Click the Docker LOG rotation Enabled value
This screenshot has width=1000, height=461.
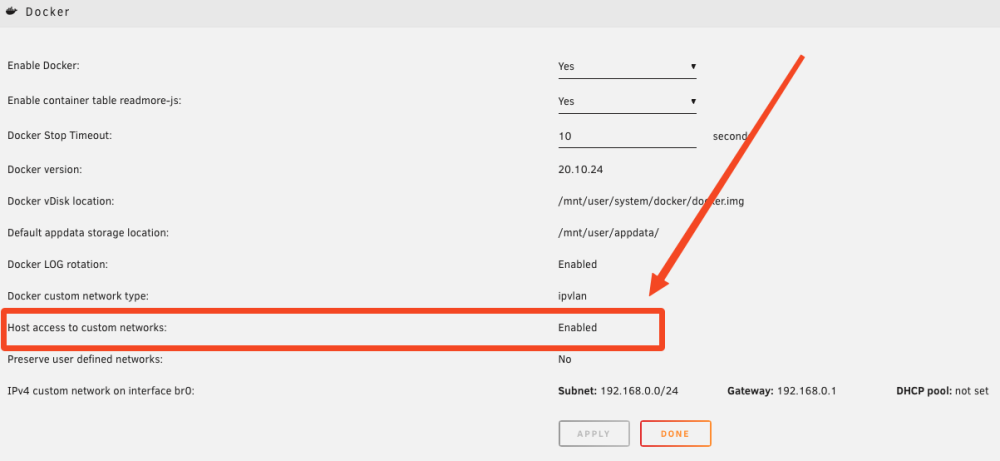point(577,264)
